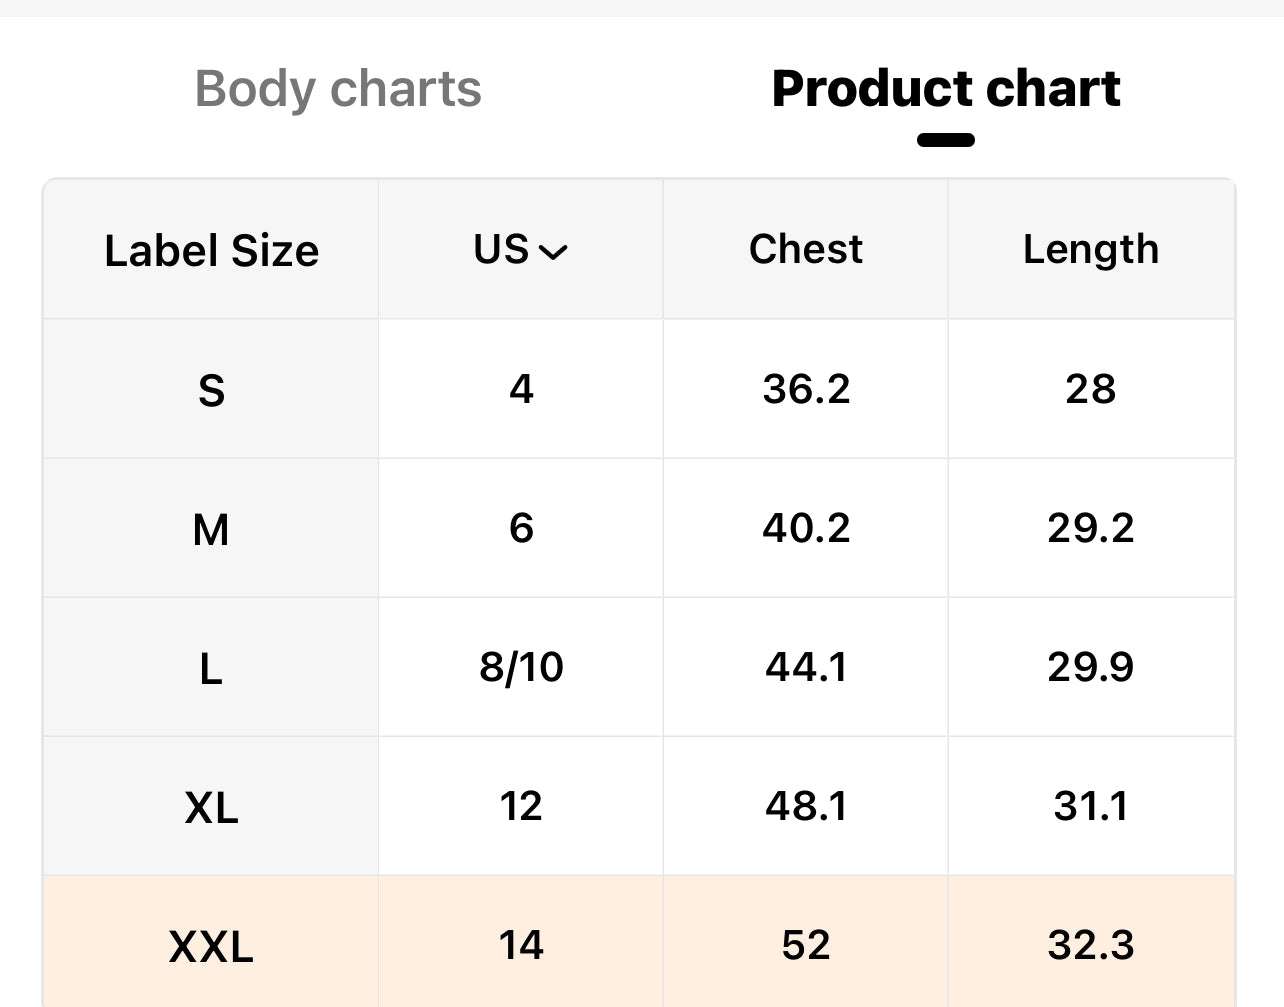
Task: Select the S label size row
Action: tap(211, 389)
